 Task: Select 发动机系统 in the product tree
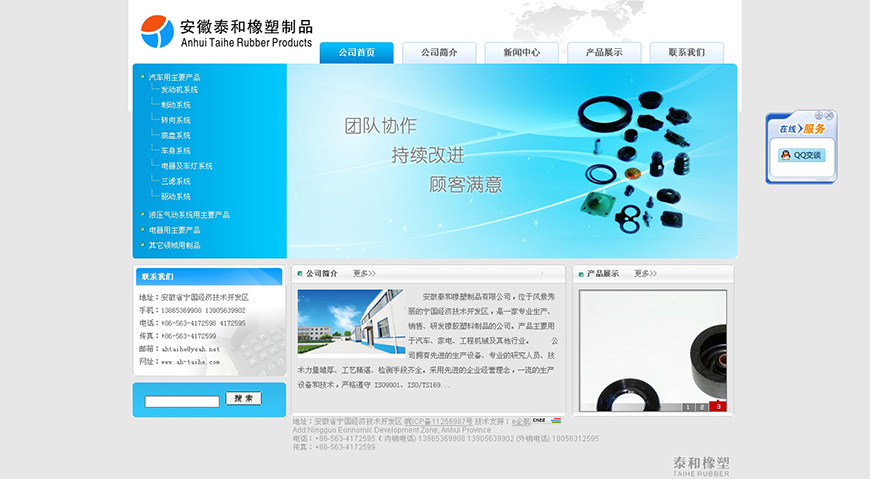point(179,90)
